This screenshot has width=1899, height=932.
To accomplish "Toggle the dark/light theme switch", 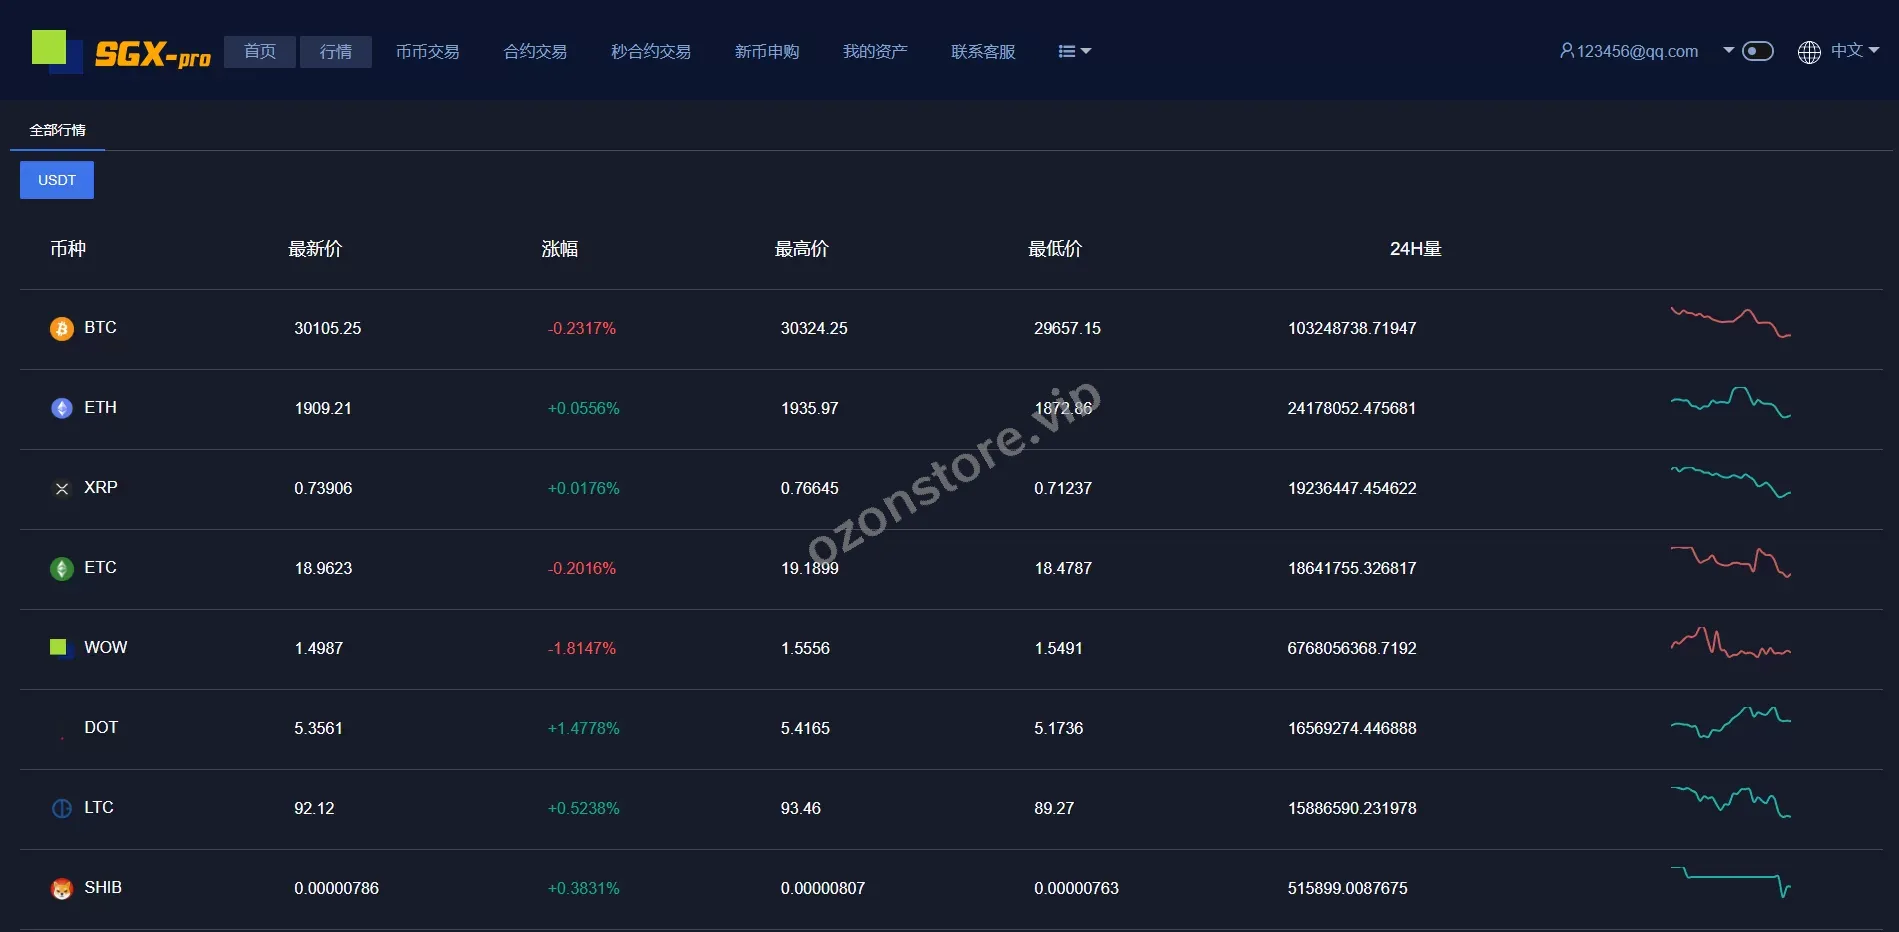I will [1757, 51].
